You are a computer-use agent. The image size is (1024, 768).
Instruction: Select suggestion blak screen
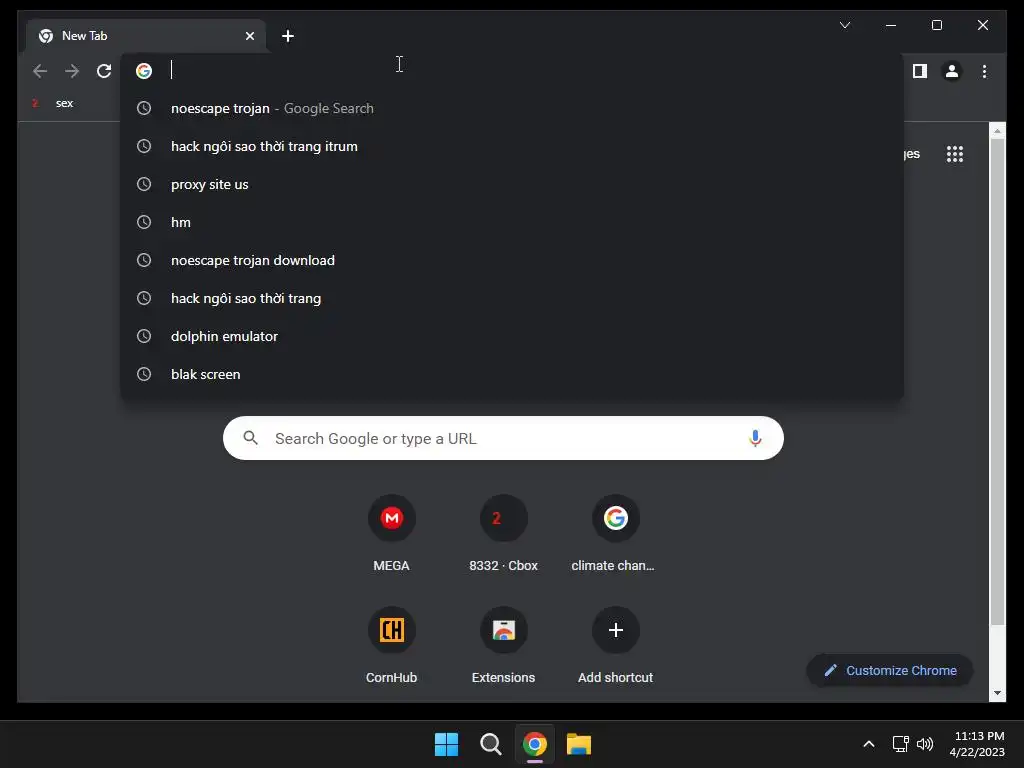(512, 374)
